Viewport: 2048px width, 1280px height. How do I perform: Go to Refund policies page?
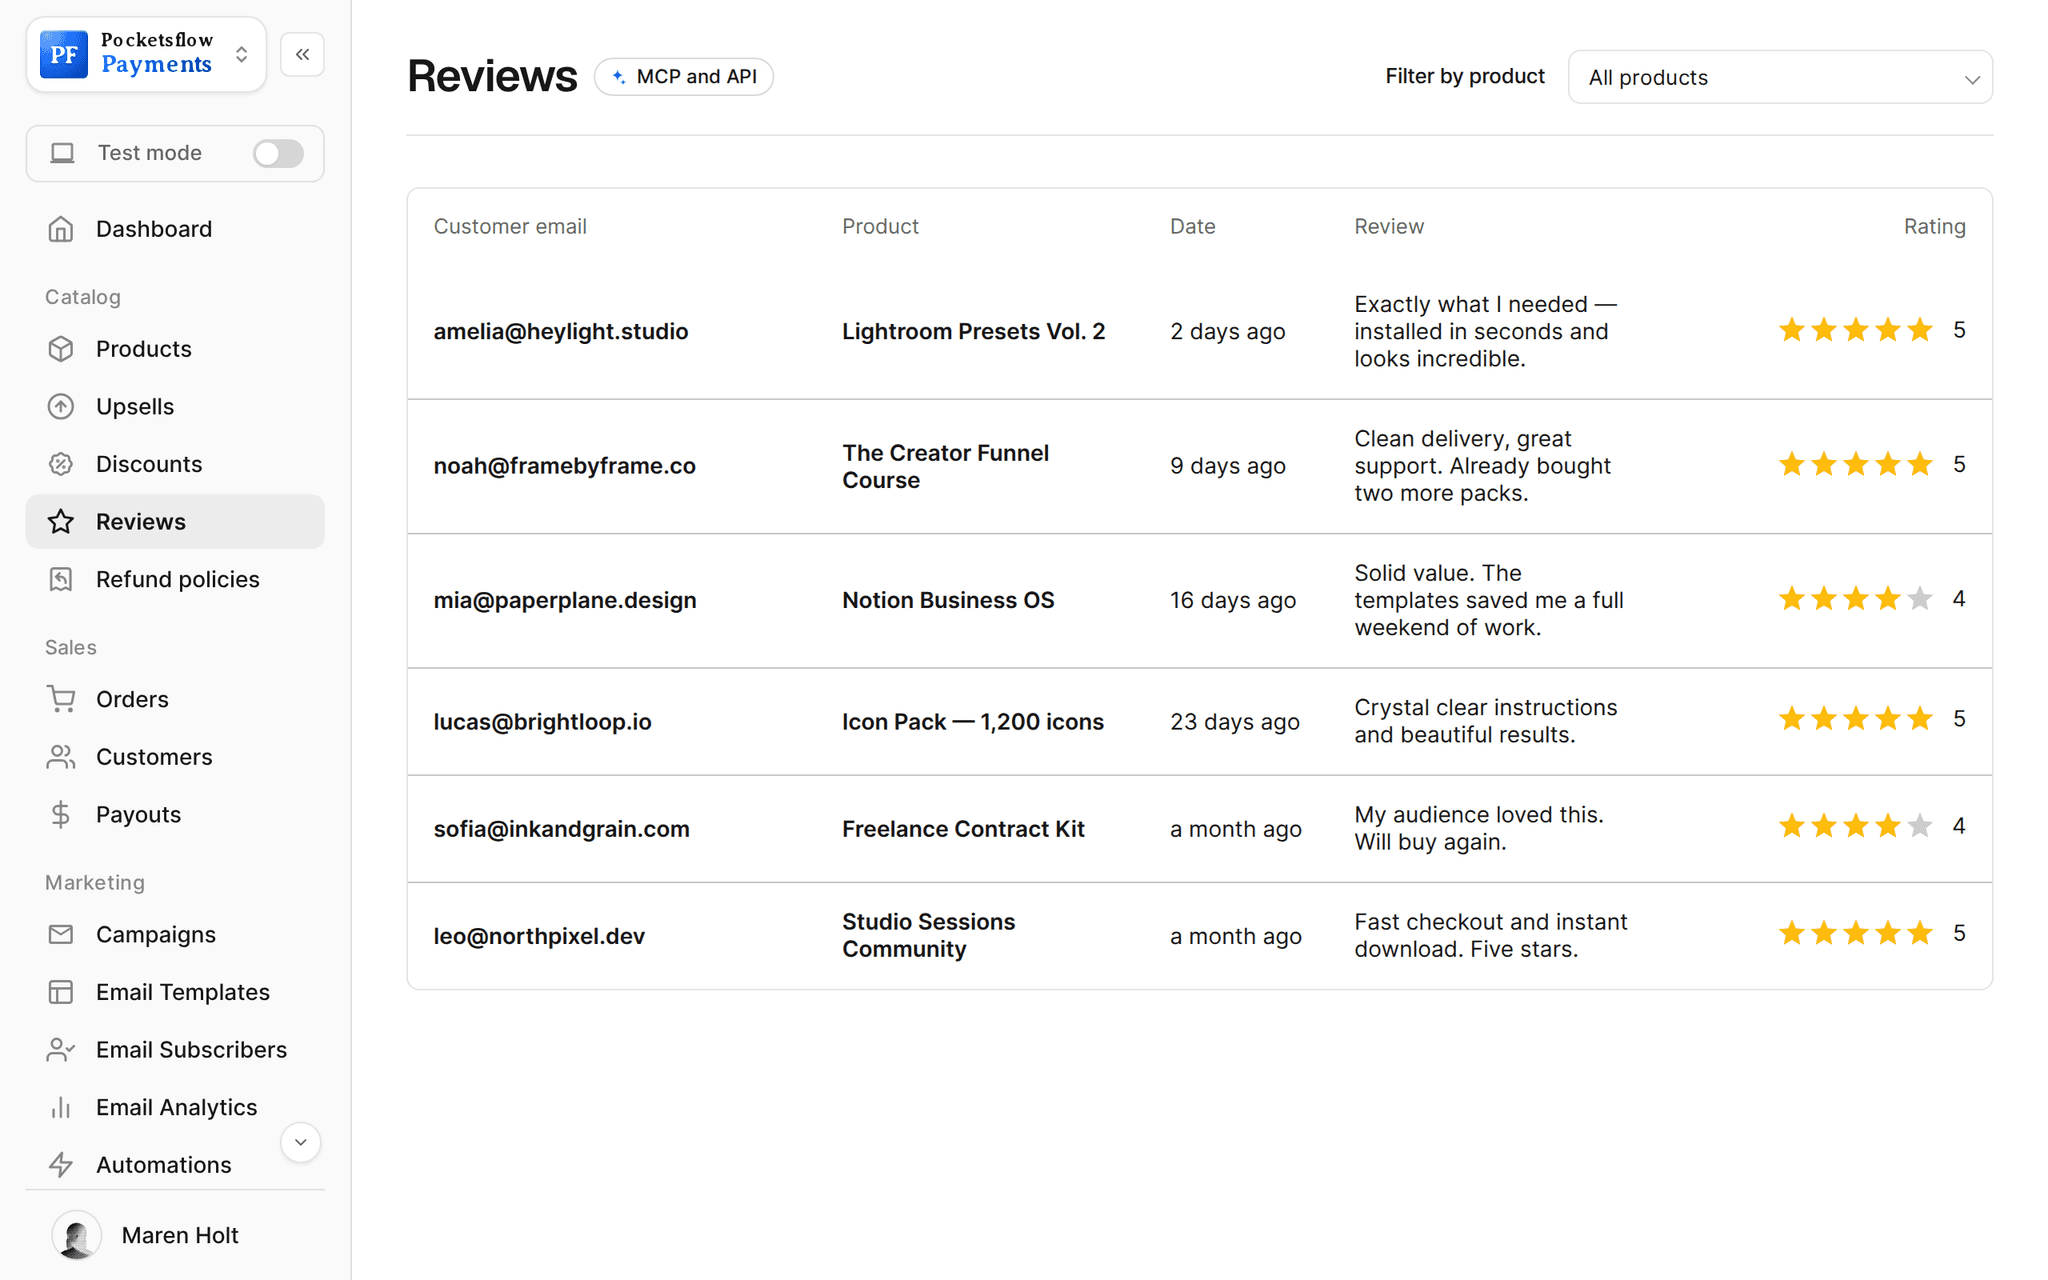pos(175,579)
